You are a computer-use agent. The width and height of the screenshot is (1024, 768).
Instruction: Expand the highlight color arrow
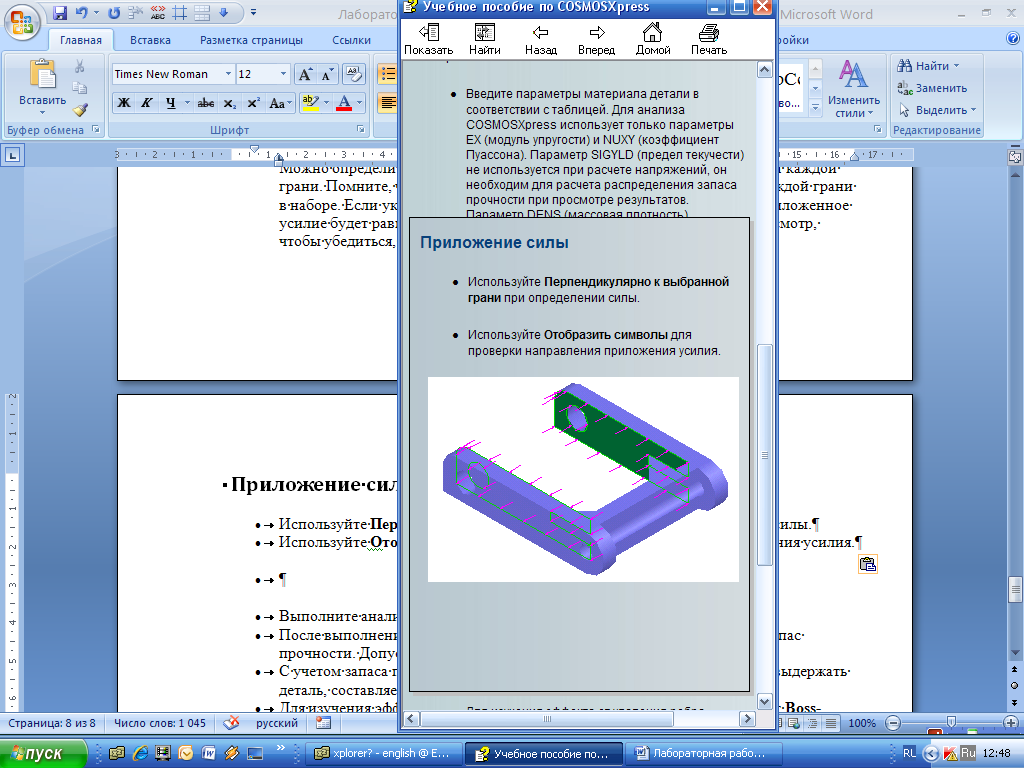(x=327, y=103)
